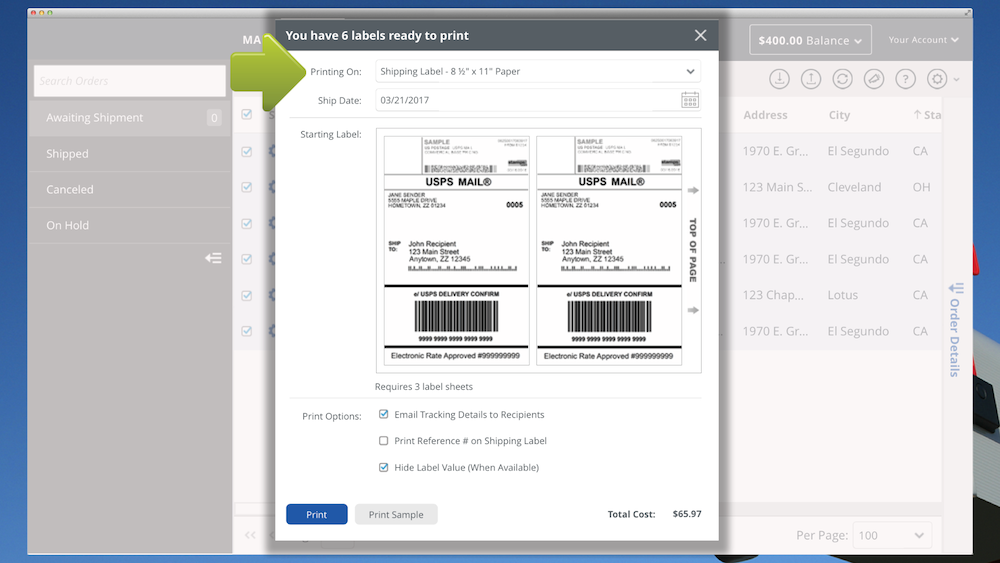Click the refresh orders toolbar icon
This screenshot has width=1000, height=563.
(842, 79)
